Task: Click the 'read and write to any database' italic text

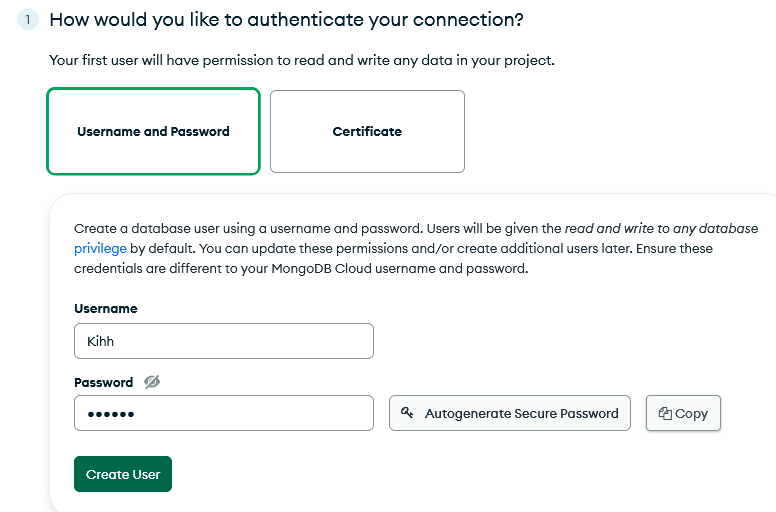Action: 661,229
